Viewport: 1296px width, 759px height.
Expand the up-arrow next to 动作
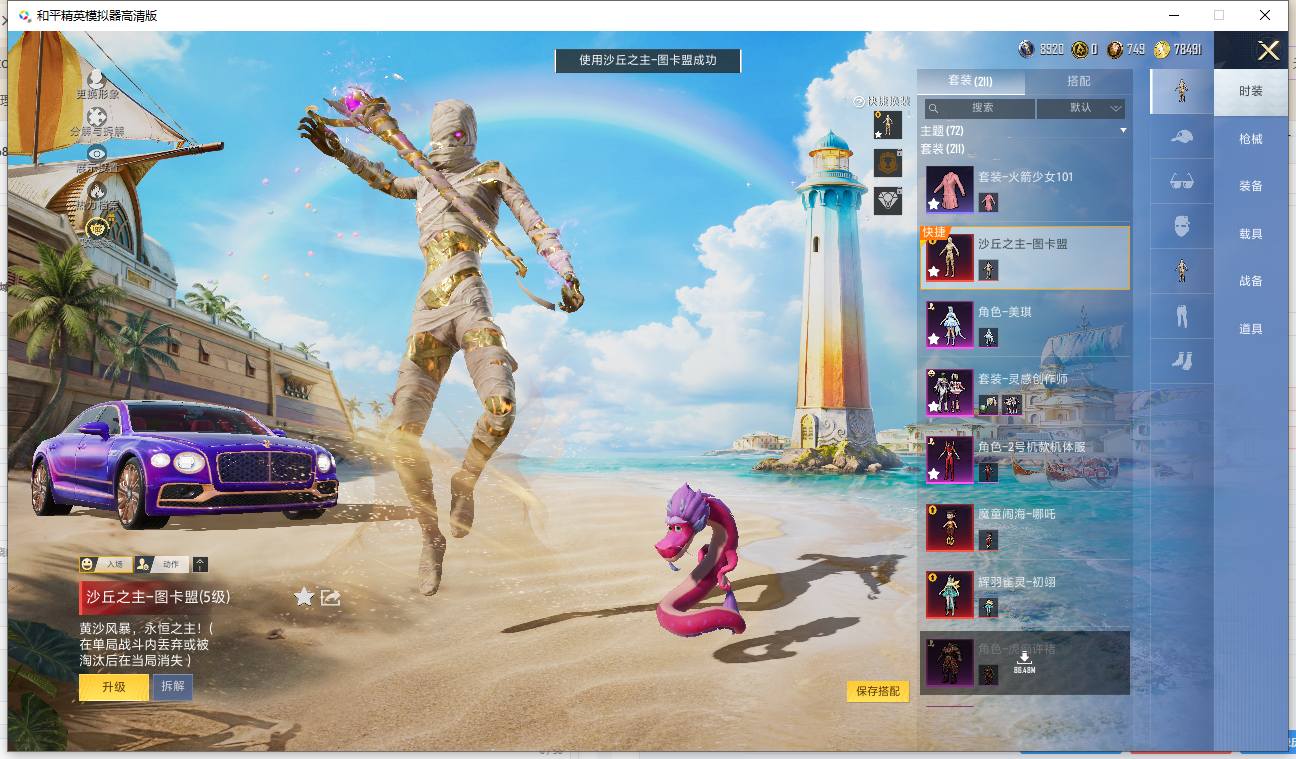(x=200, y=564)
